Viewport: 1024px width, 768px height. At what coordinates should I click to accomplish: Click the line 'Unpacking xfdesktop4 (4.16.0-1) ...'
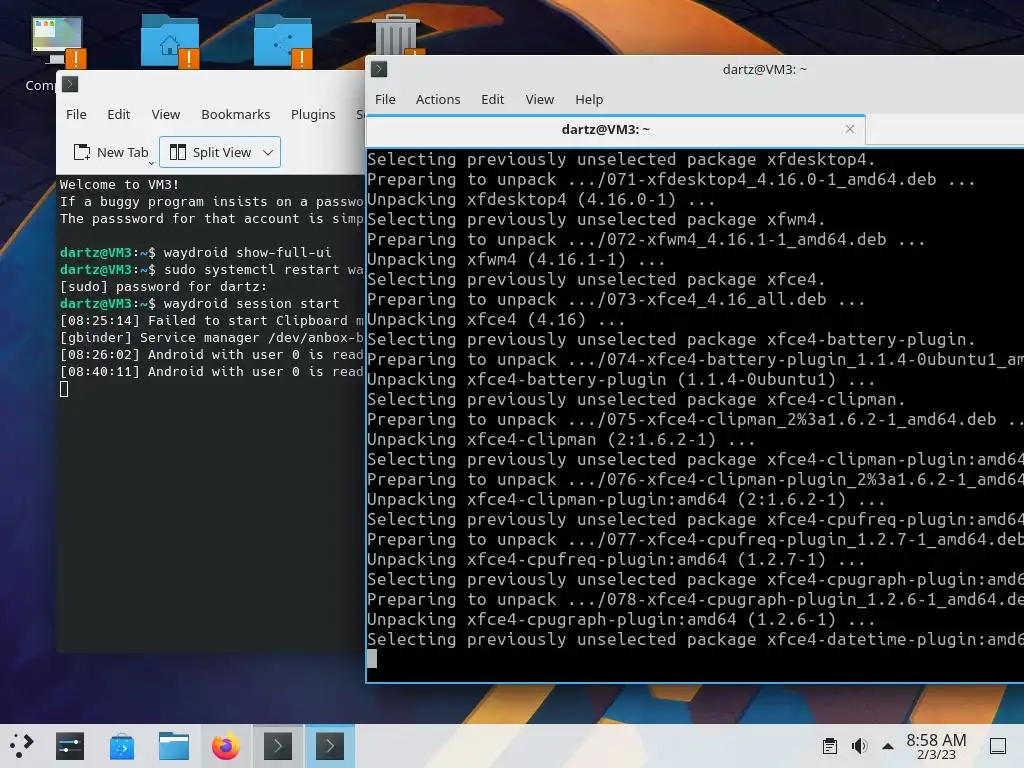pos(541,200)
